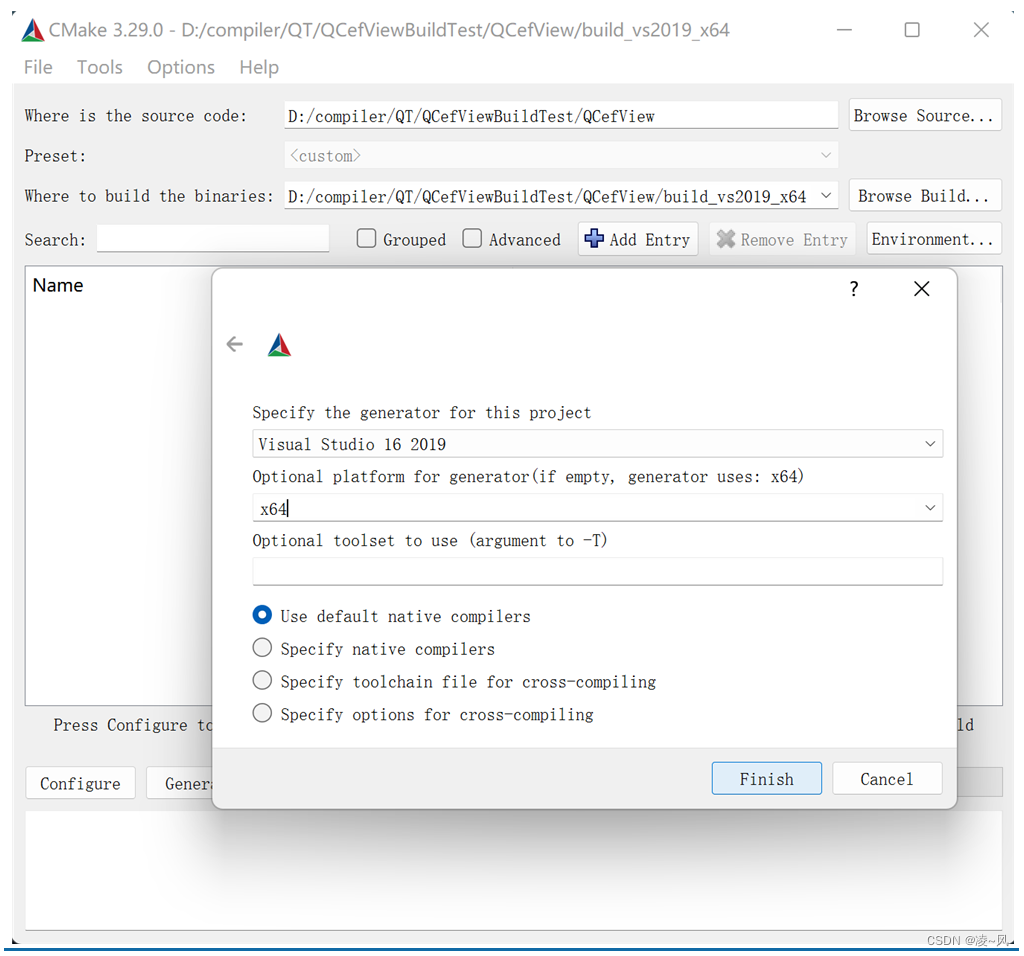This screenshot has height=956, width=1024.
Task: Click the Name column header
Action: pos(58,285)
